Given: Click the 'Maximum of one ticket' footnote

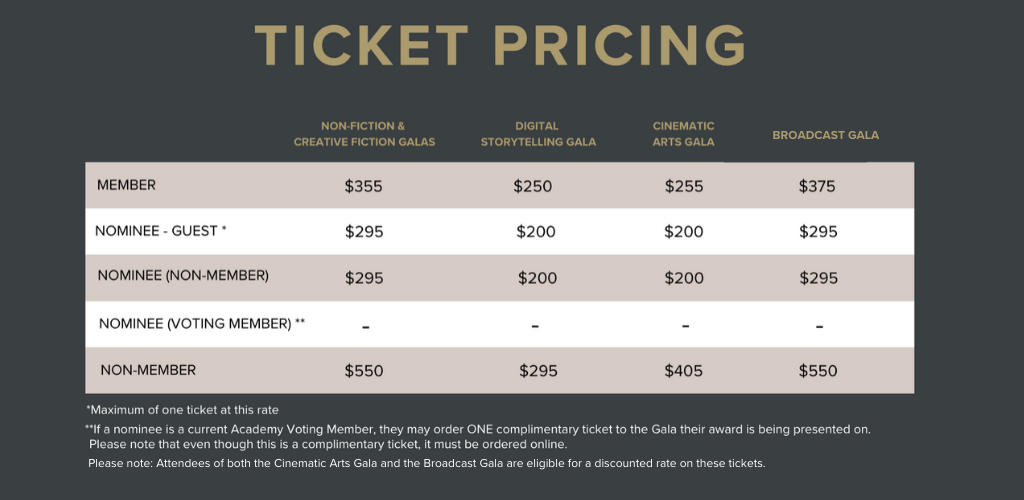Looking at the screenshot, I should [x=182, y=411].
